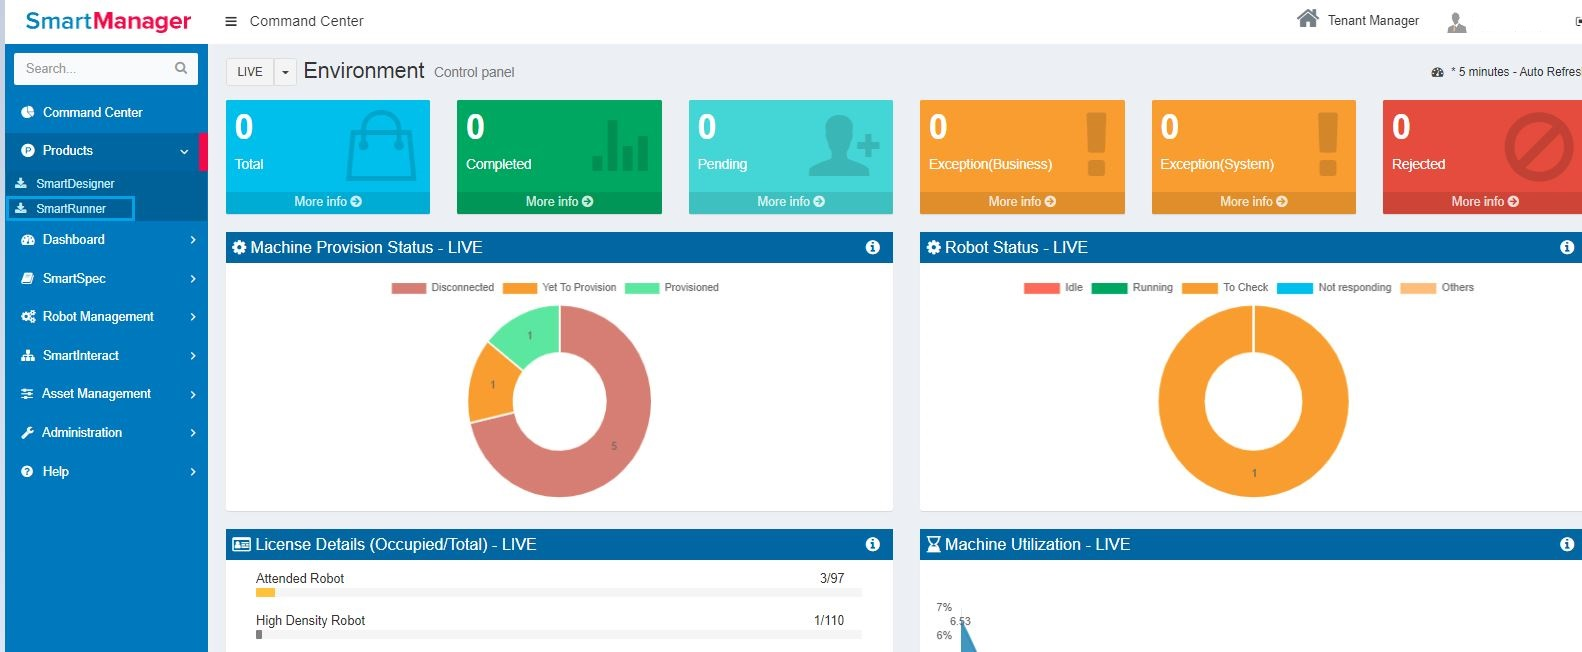The height and width of the screenshot is (652, 1582).
Task: Click info icon on Machine Utilization panel
Action: point(1566,544)
